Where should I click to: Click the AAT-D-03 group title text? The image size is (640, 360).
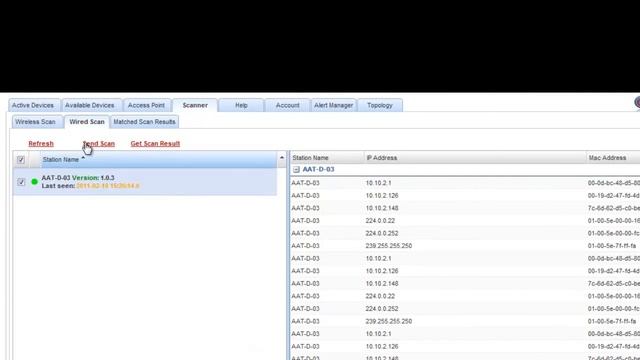point(318,169)
